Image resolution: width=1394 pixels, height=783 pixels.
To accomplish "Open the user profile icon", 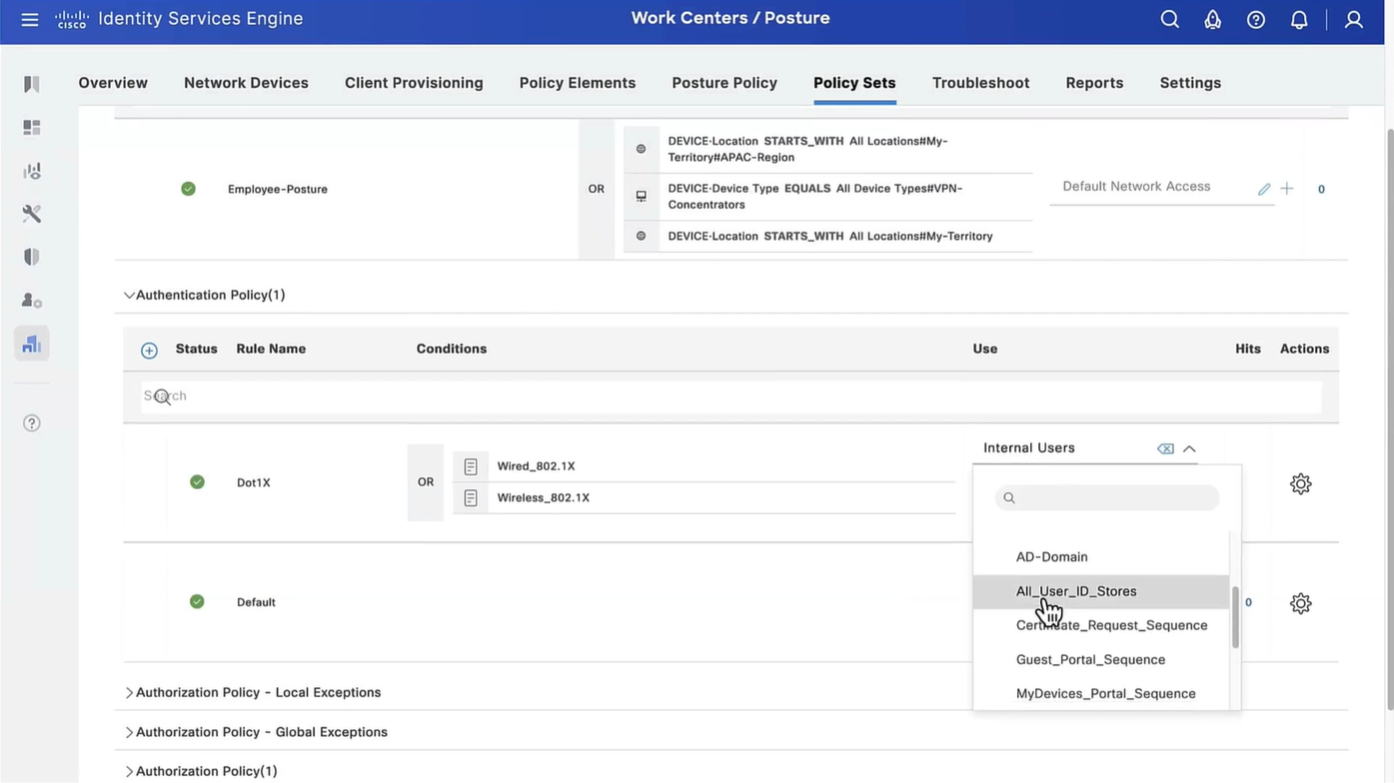I will pos(1353,20).
